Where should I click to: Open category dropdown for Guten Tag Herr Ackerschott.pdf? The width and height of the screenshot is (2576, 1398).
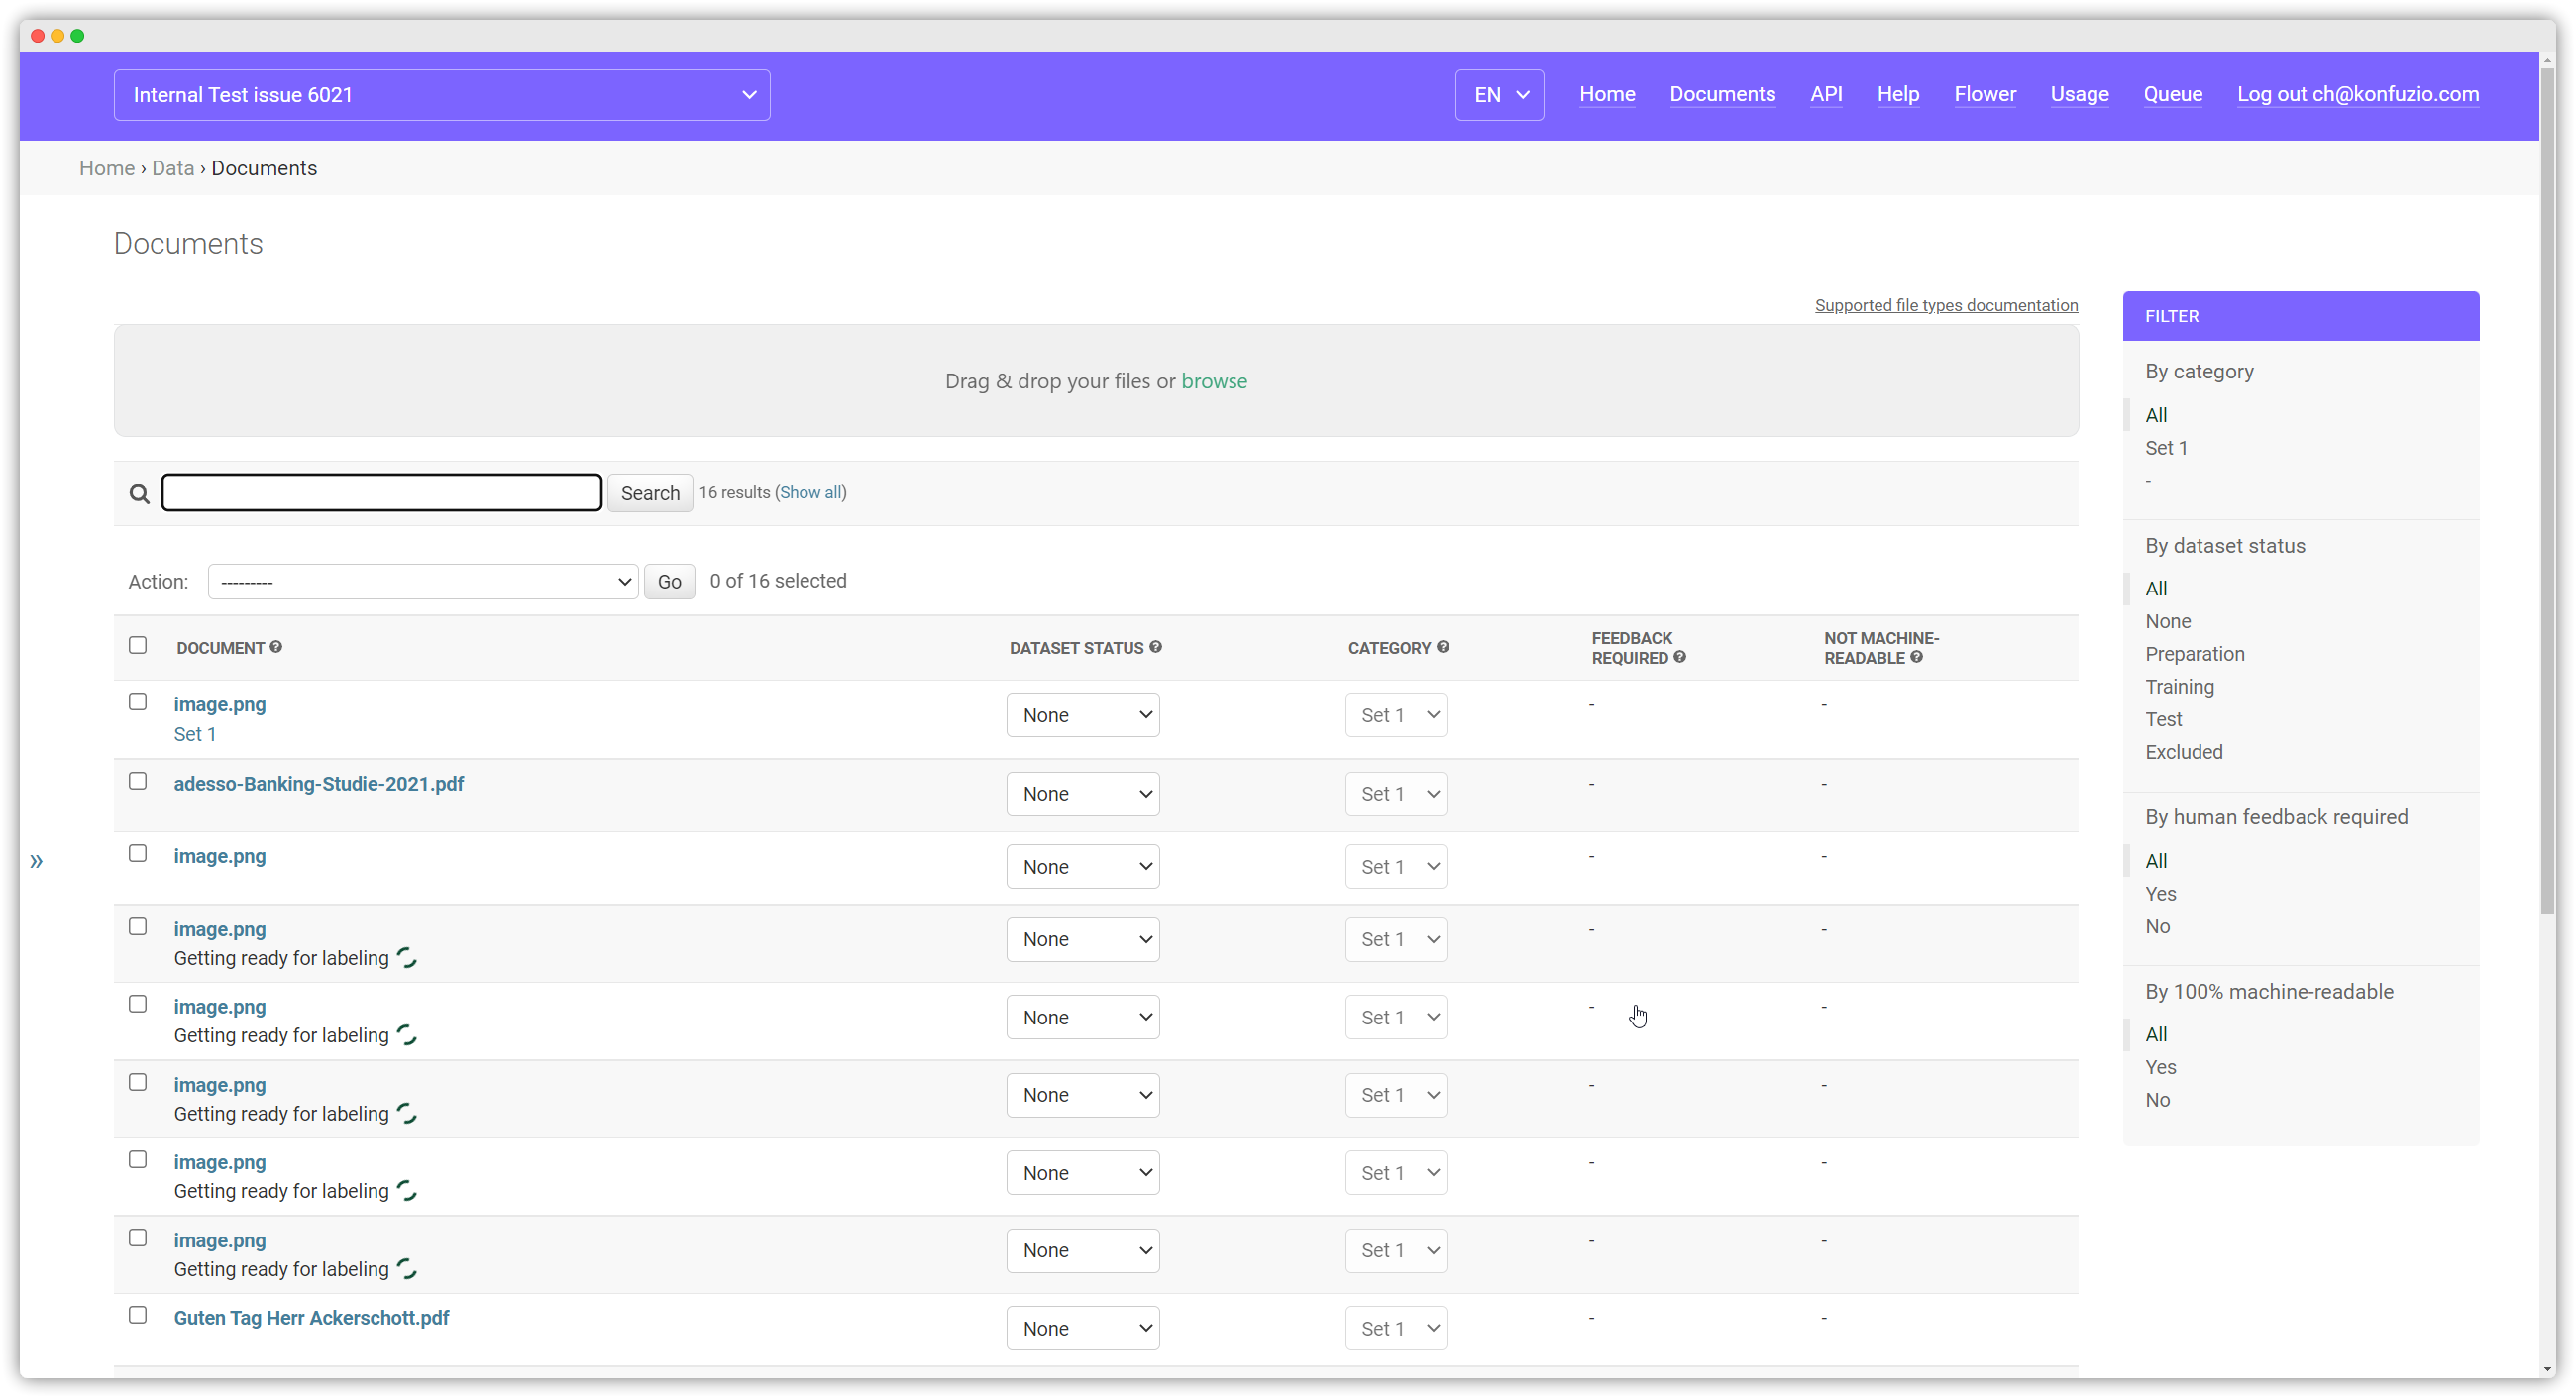1396,1328
